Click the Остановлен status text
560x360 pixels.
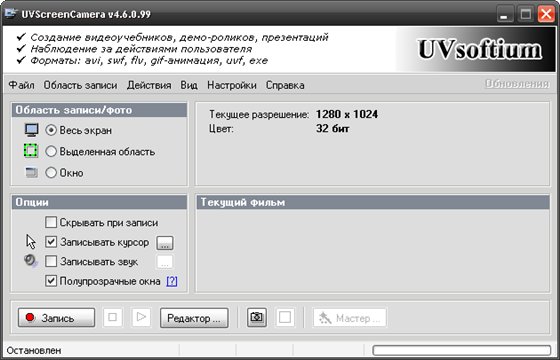click(34, 350)
